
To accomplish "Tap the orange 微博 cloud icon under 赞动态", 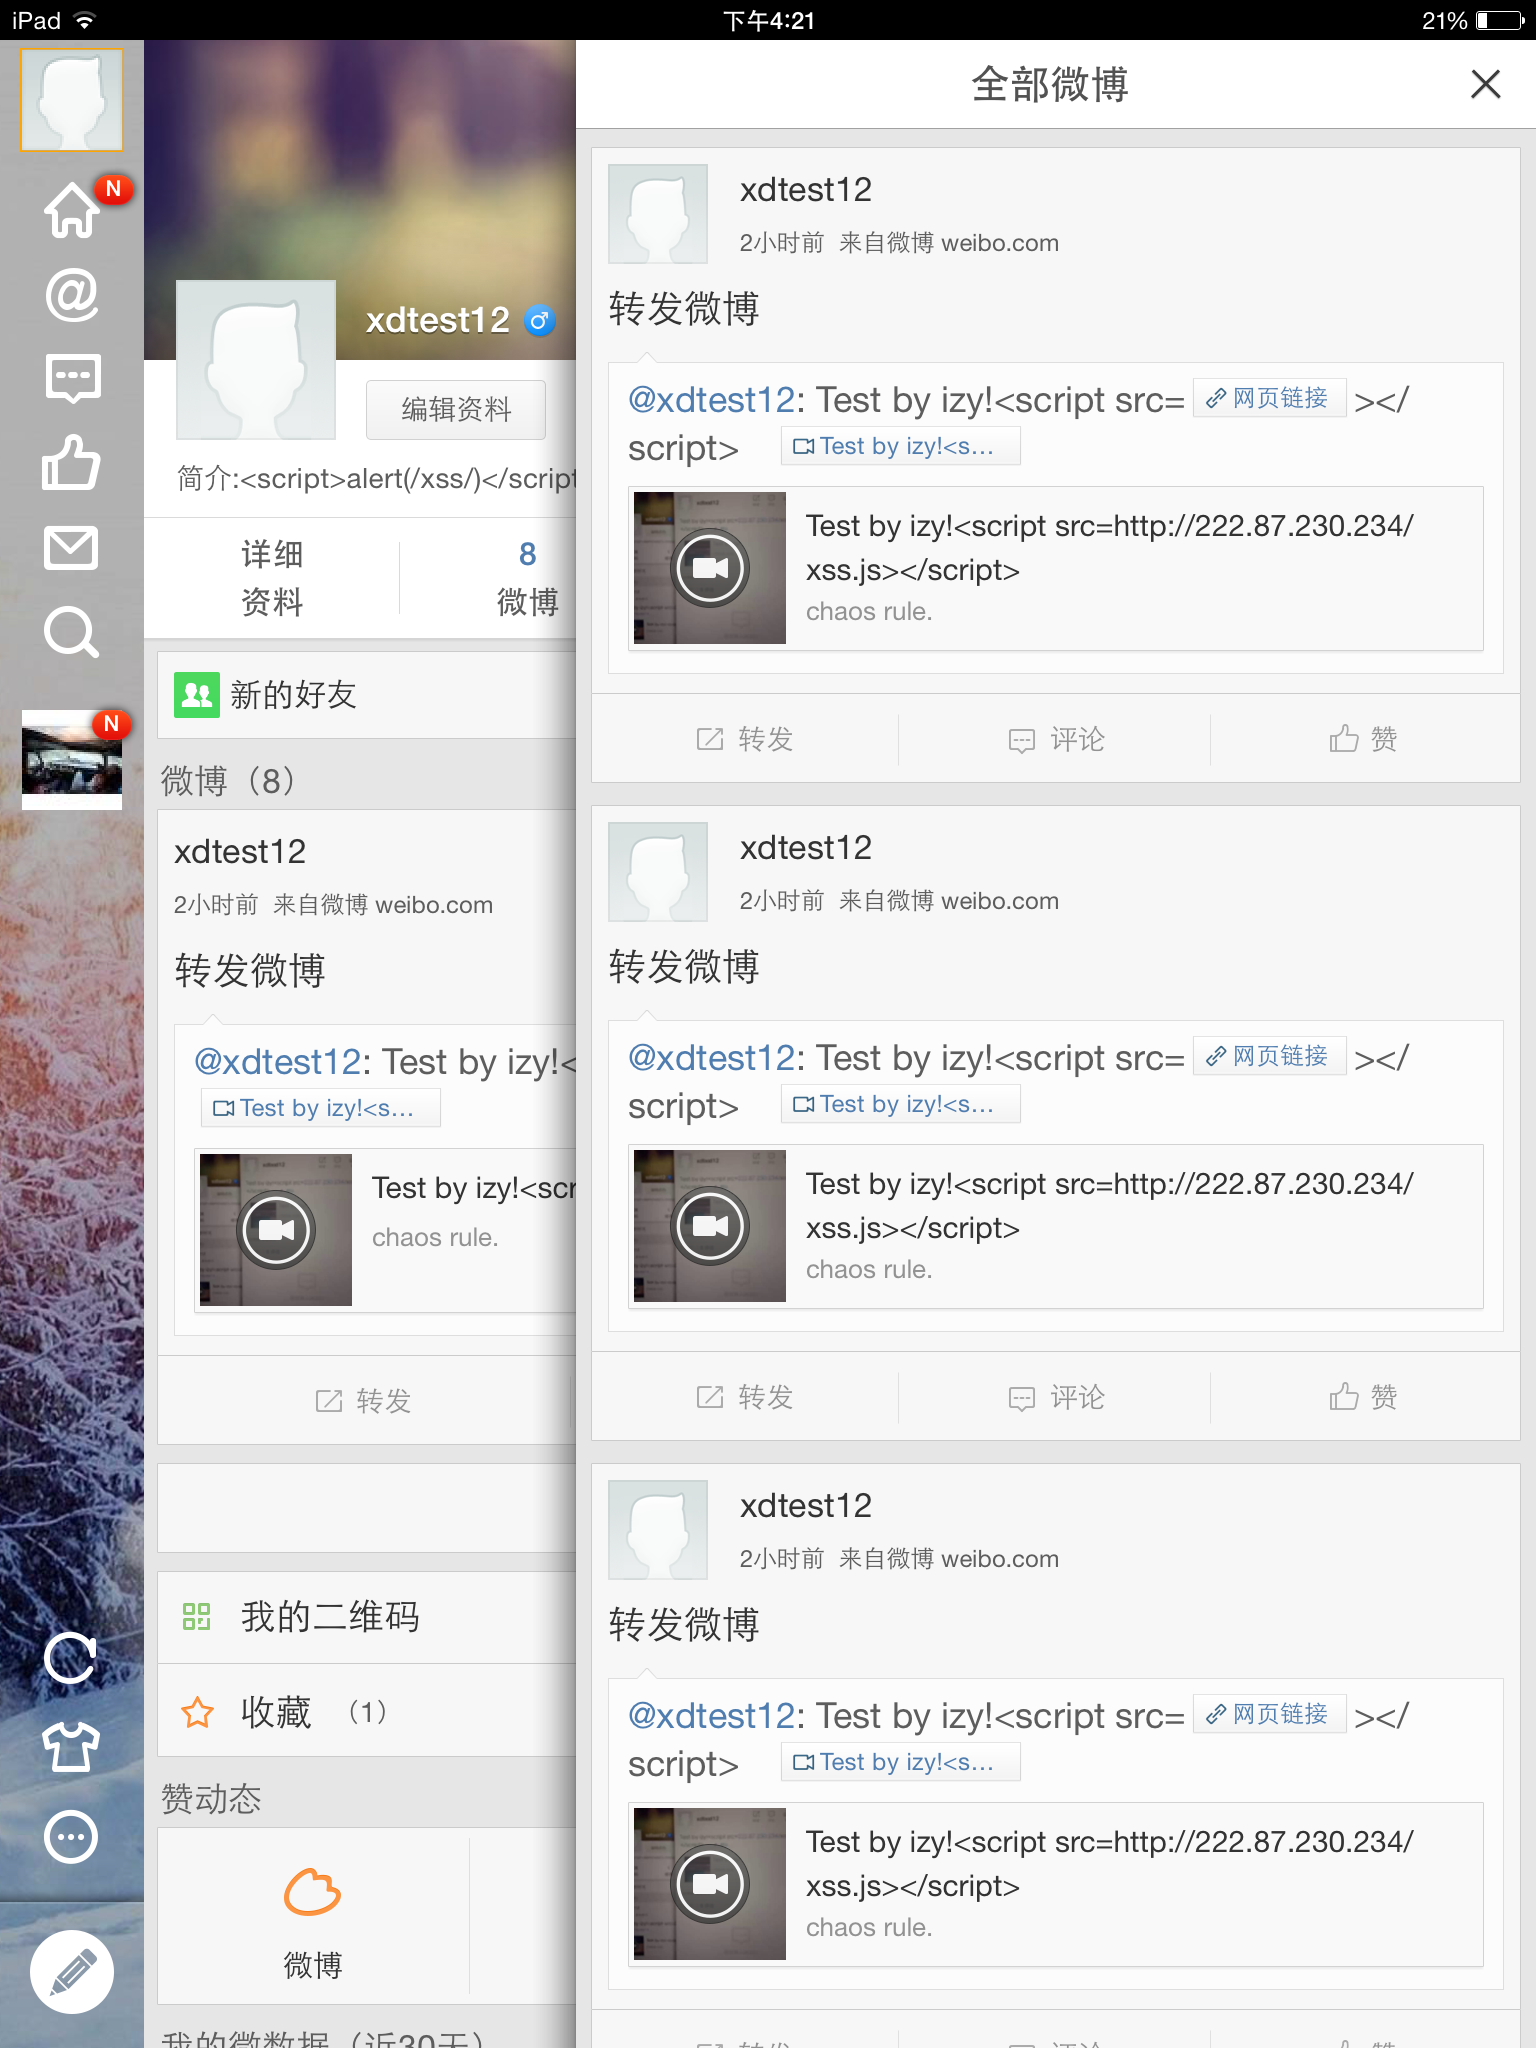I will click(x=313, y=1893).
